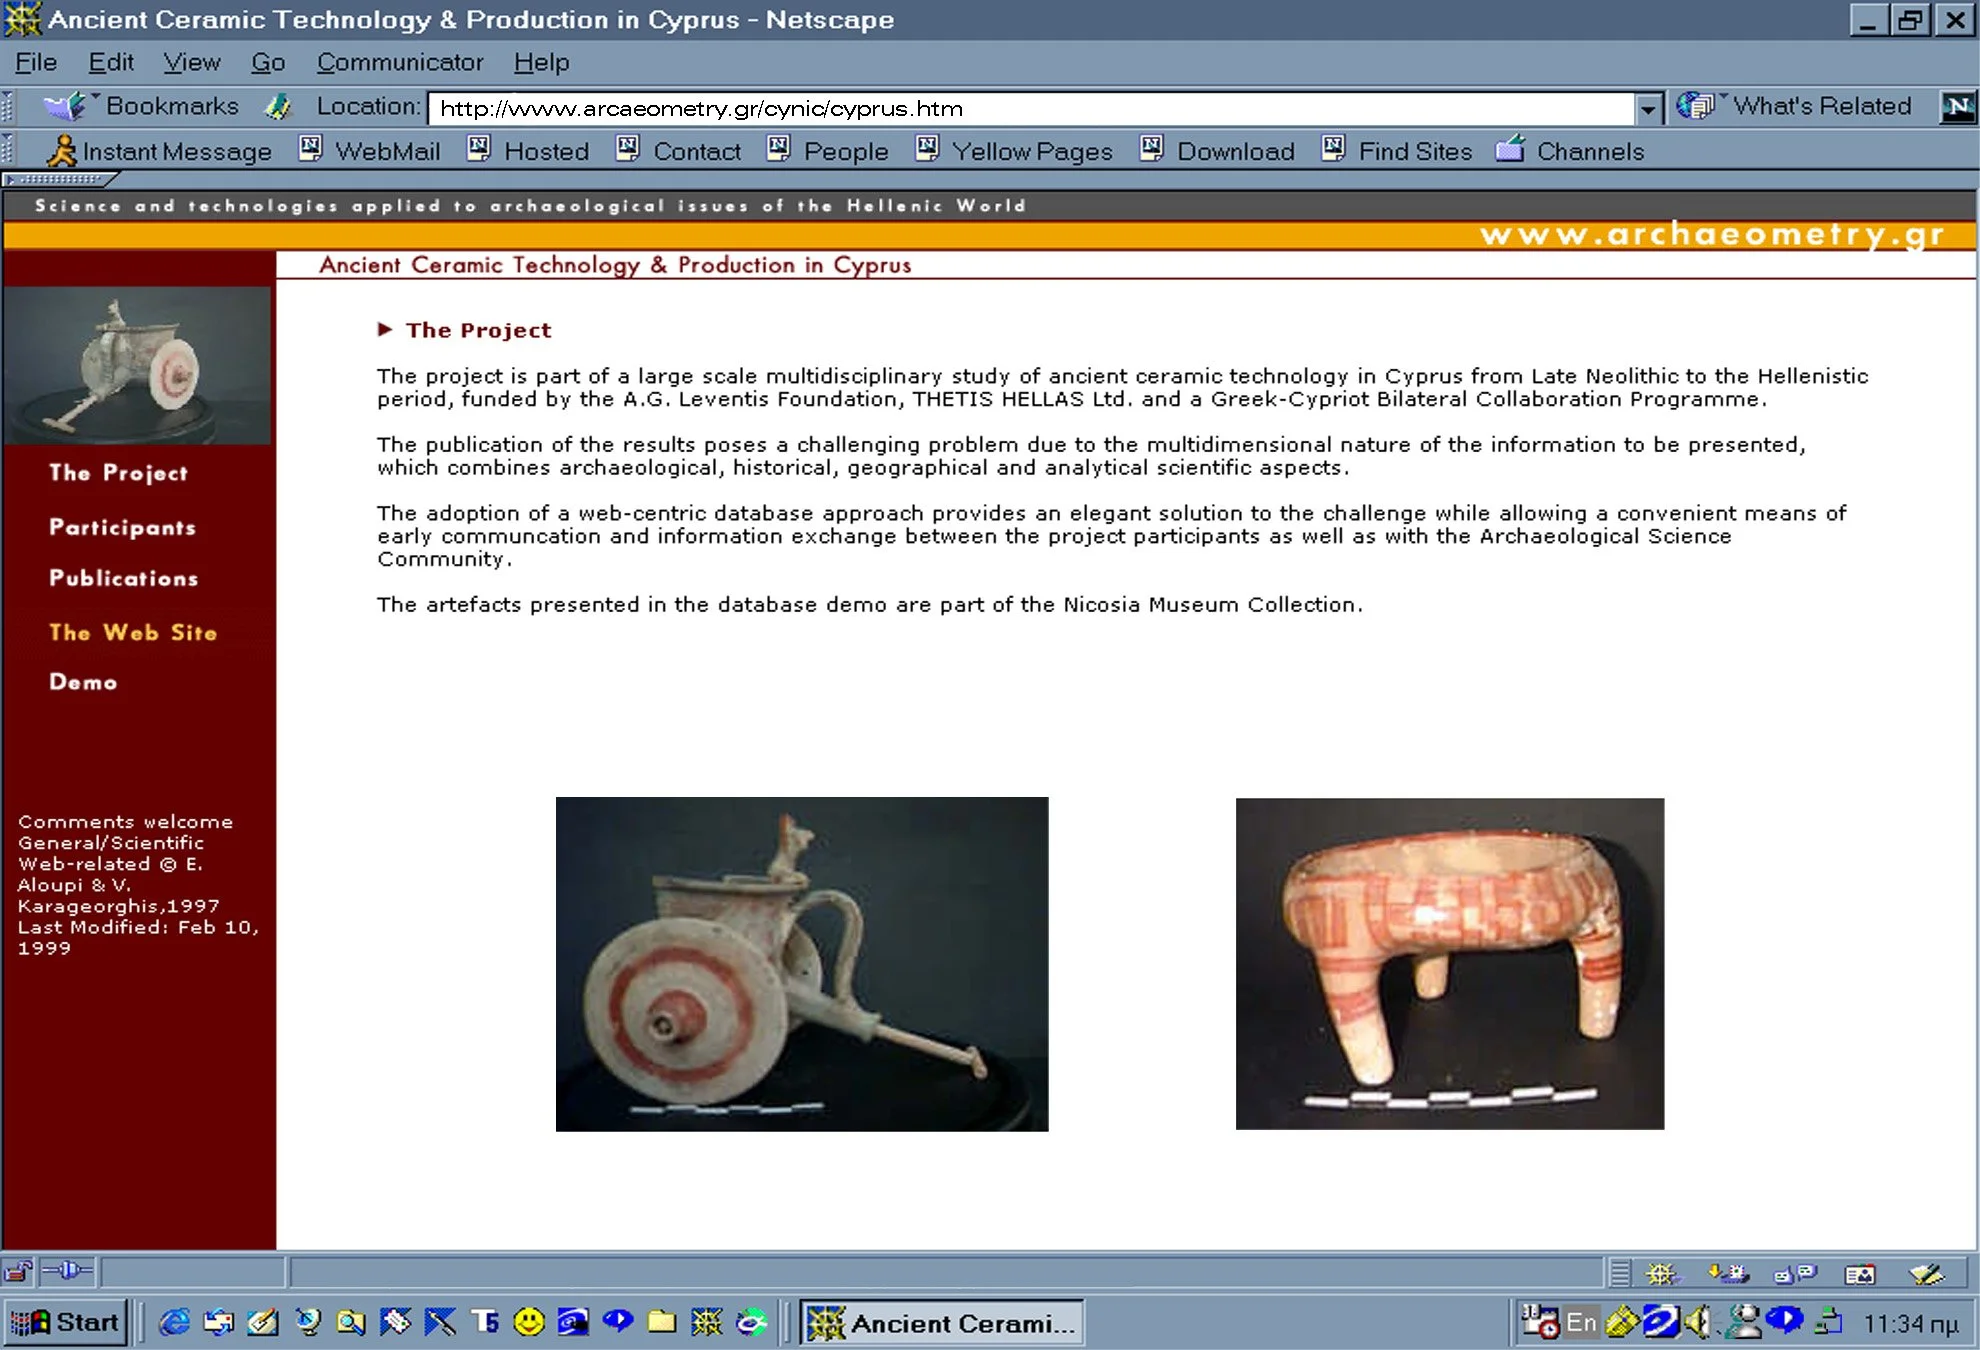
Task: Open the Go menu
Action: pos(267,62)
